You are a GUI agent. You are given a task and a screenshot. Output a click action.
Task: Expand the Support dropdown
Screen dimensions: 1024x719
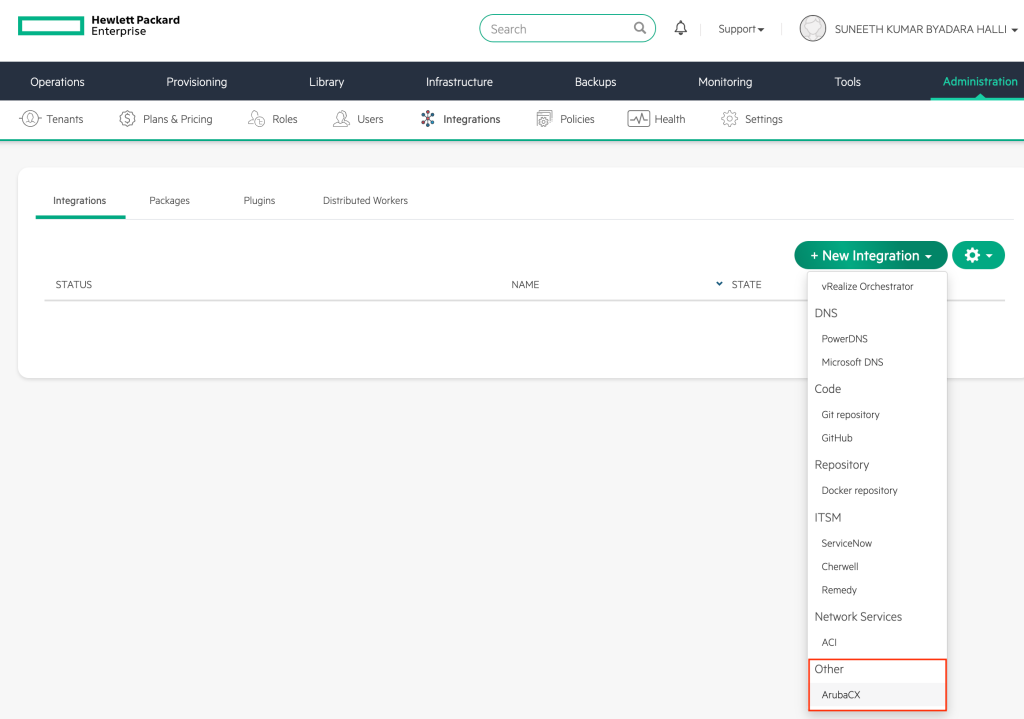[741, 29]
